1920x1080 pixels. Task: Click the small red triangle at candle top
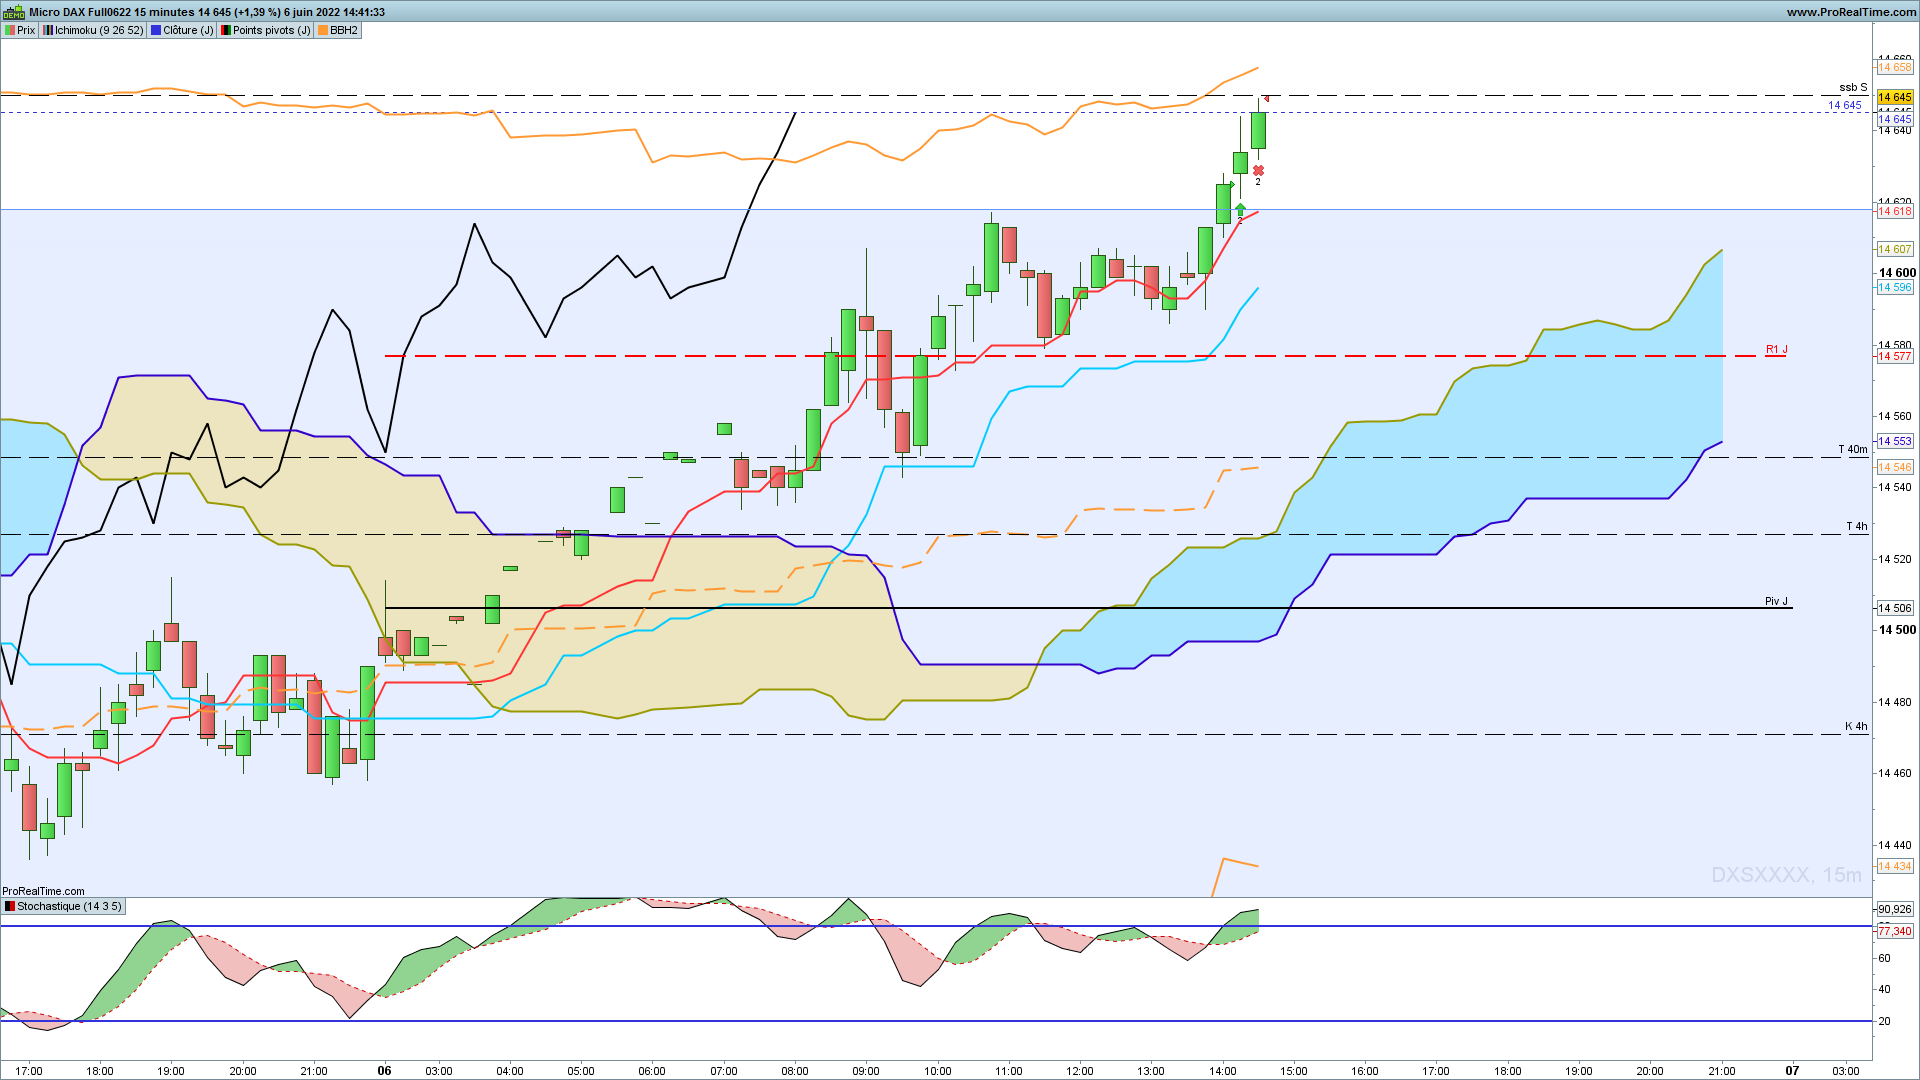click(1266, 98)
